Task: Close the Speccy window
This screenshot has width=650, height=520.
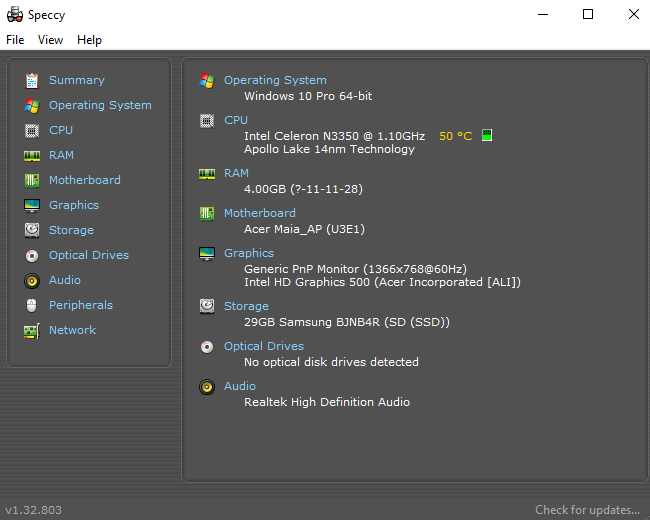Action: 633,15
